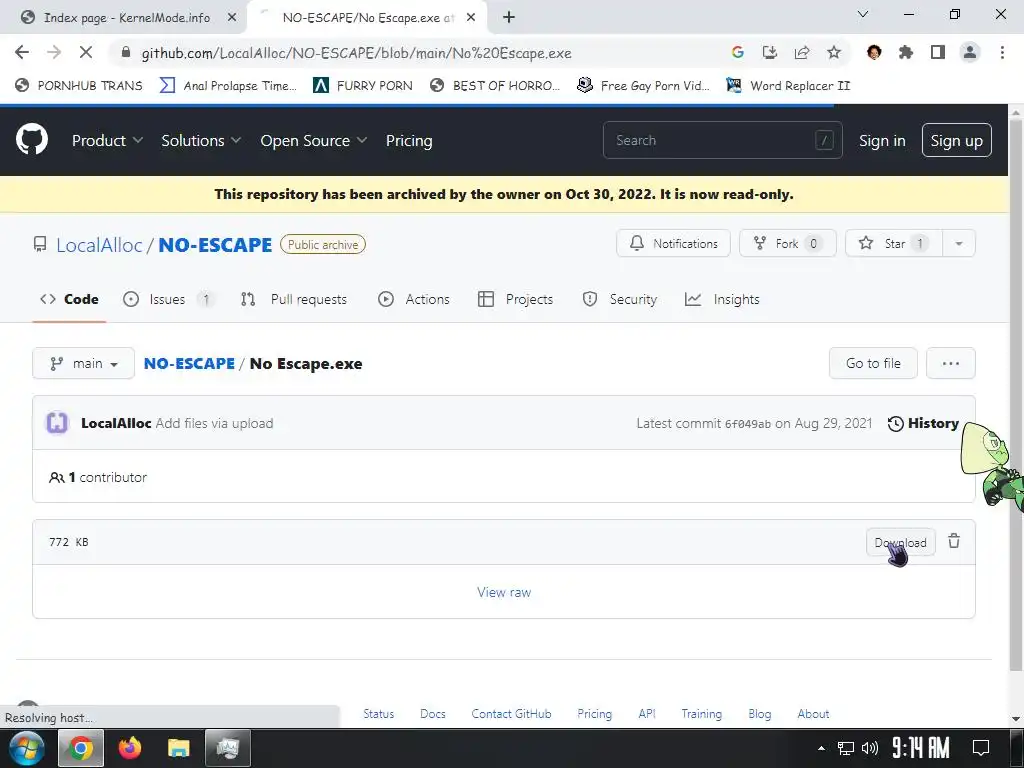Open the fourth taskbar application icon
The width and height of the screenshot is (1024, 768).
228,748
